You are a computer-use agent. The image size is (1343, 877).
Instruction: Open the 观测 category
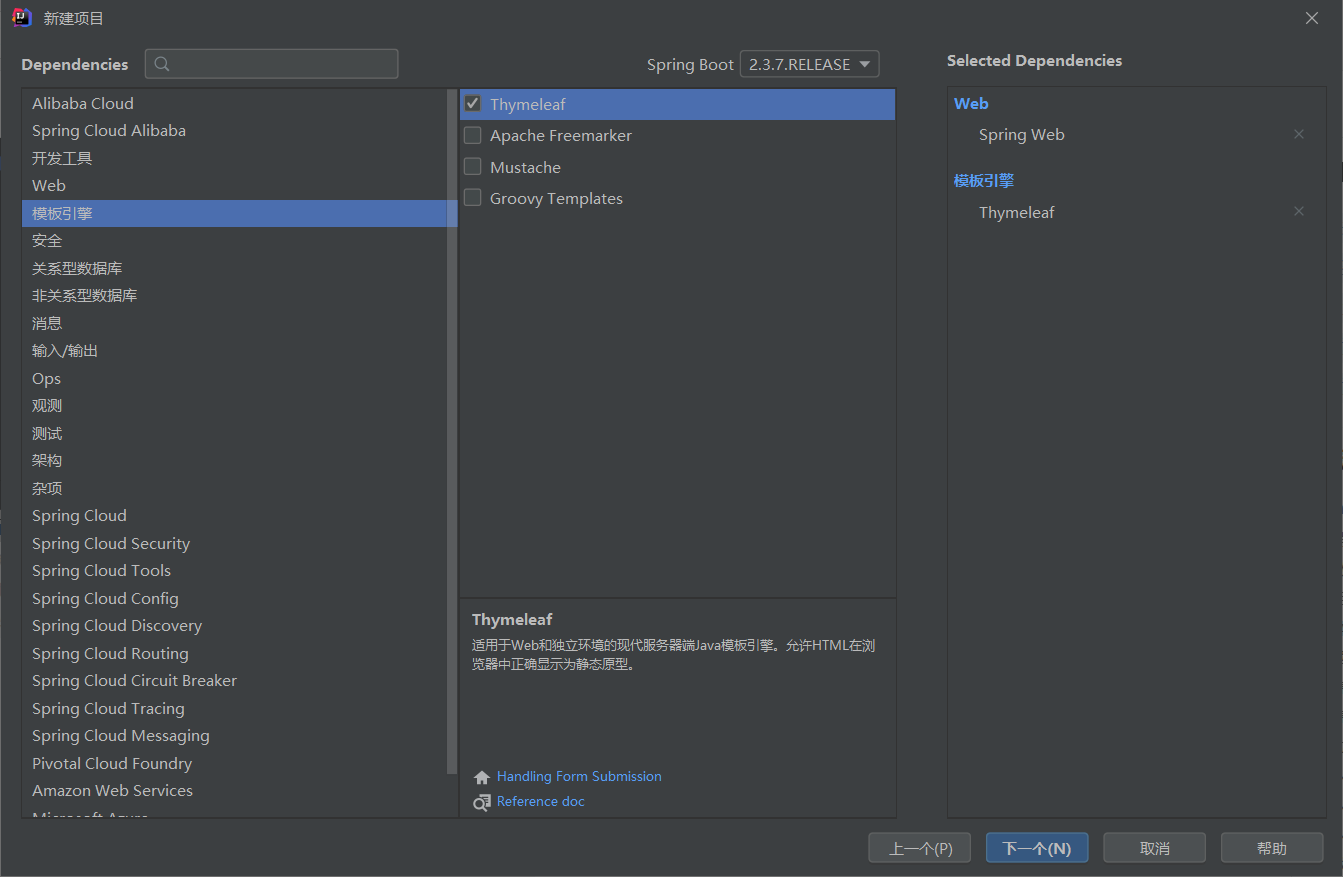click(234, 405)
